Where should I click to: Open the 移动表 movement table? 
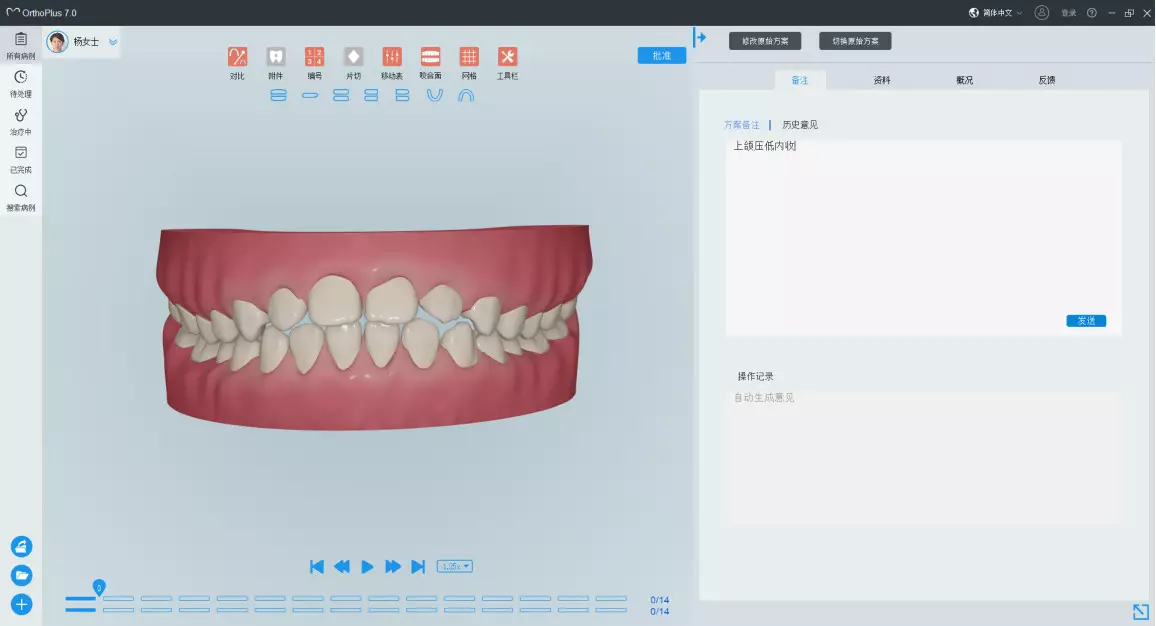[x=391, y=58]
